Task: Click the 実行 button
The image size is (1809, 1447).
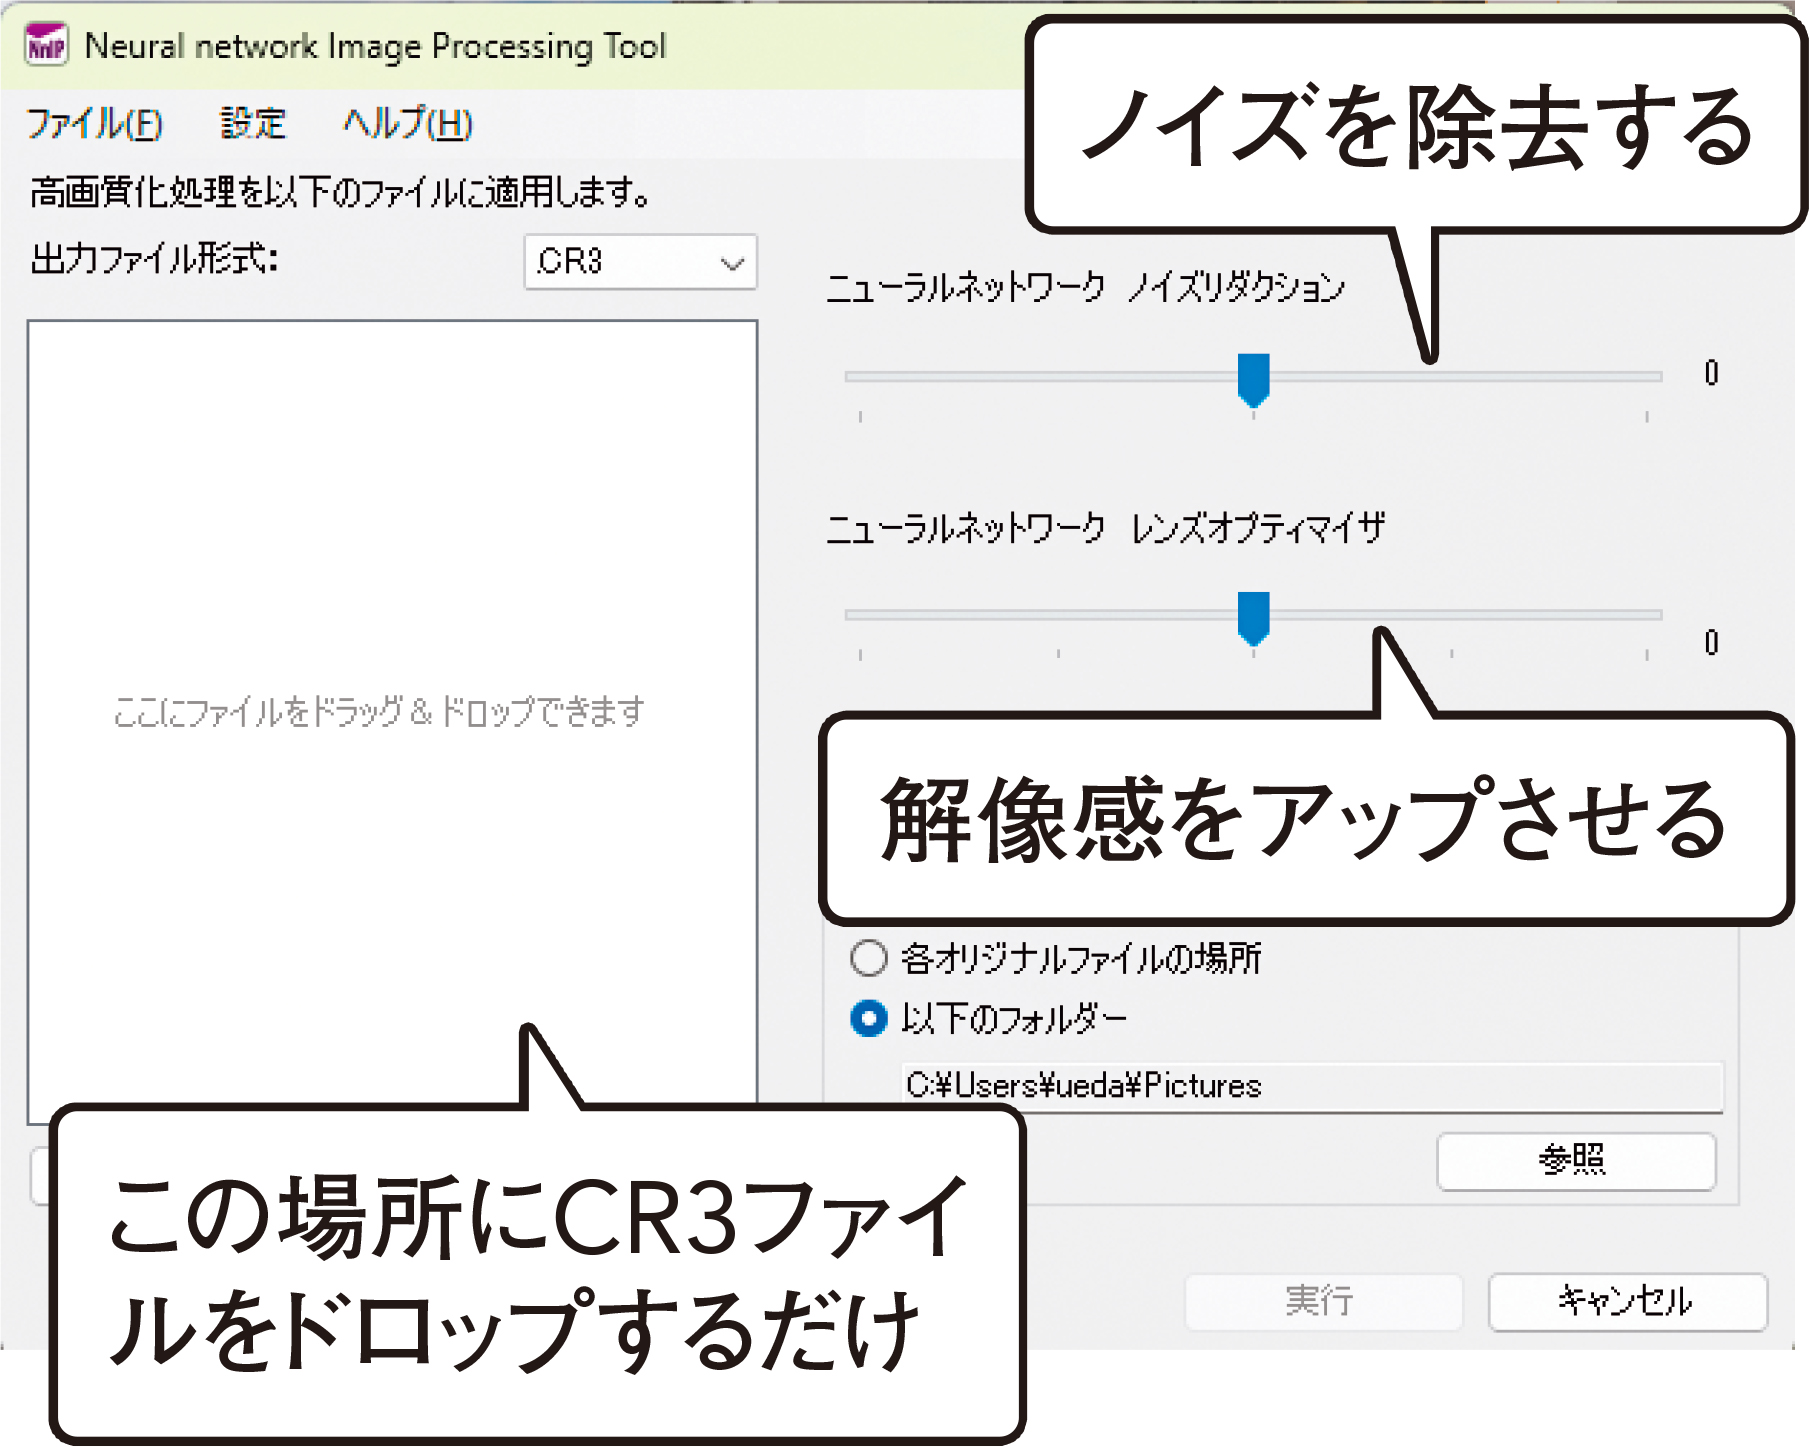Action: [1323, 1301]
